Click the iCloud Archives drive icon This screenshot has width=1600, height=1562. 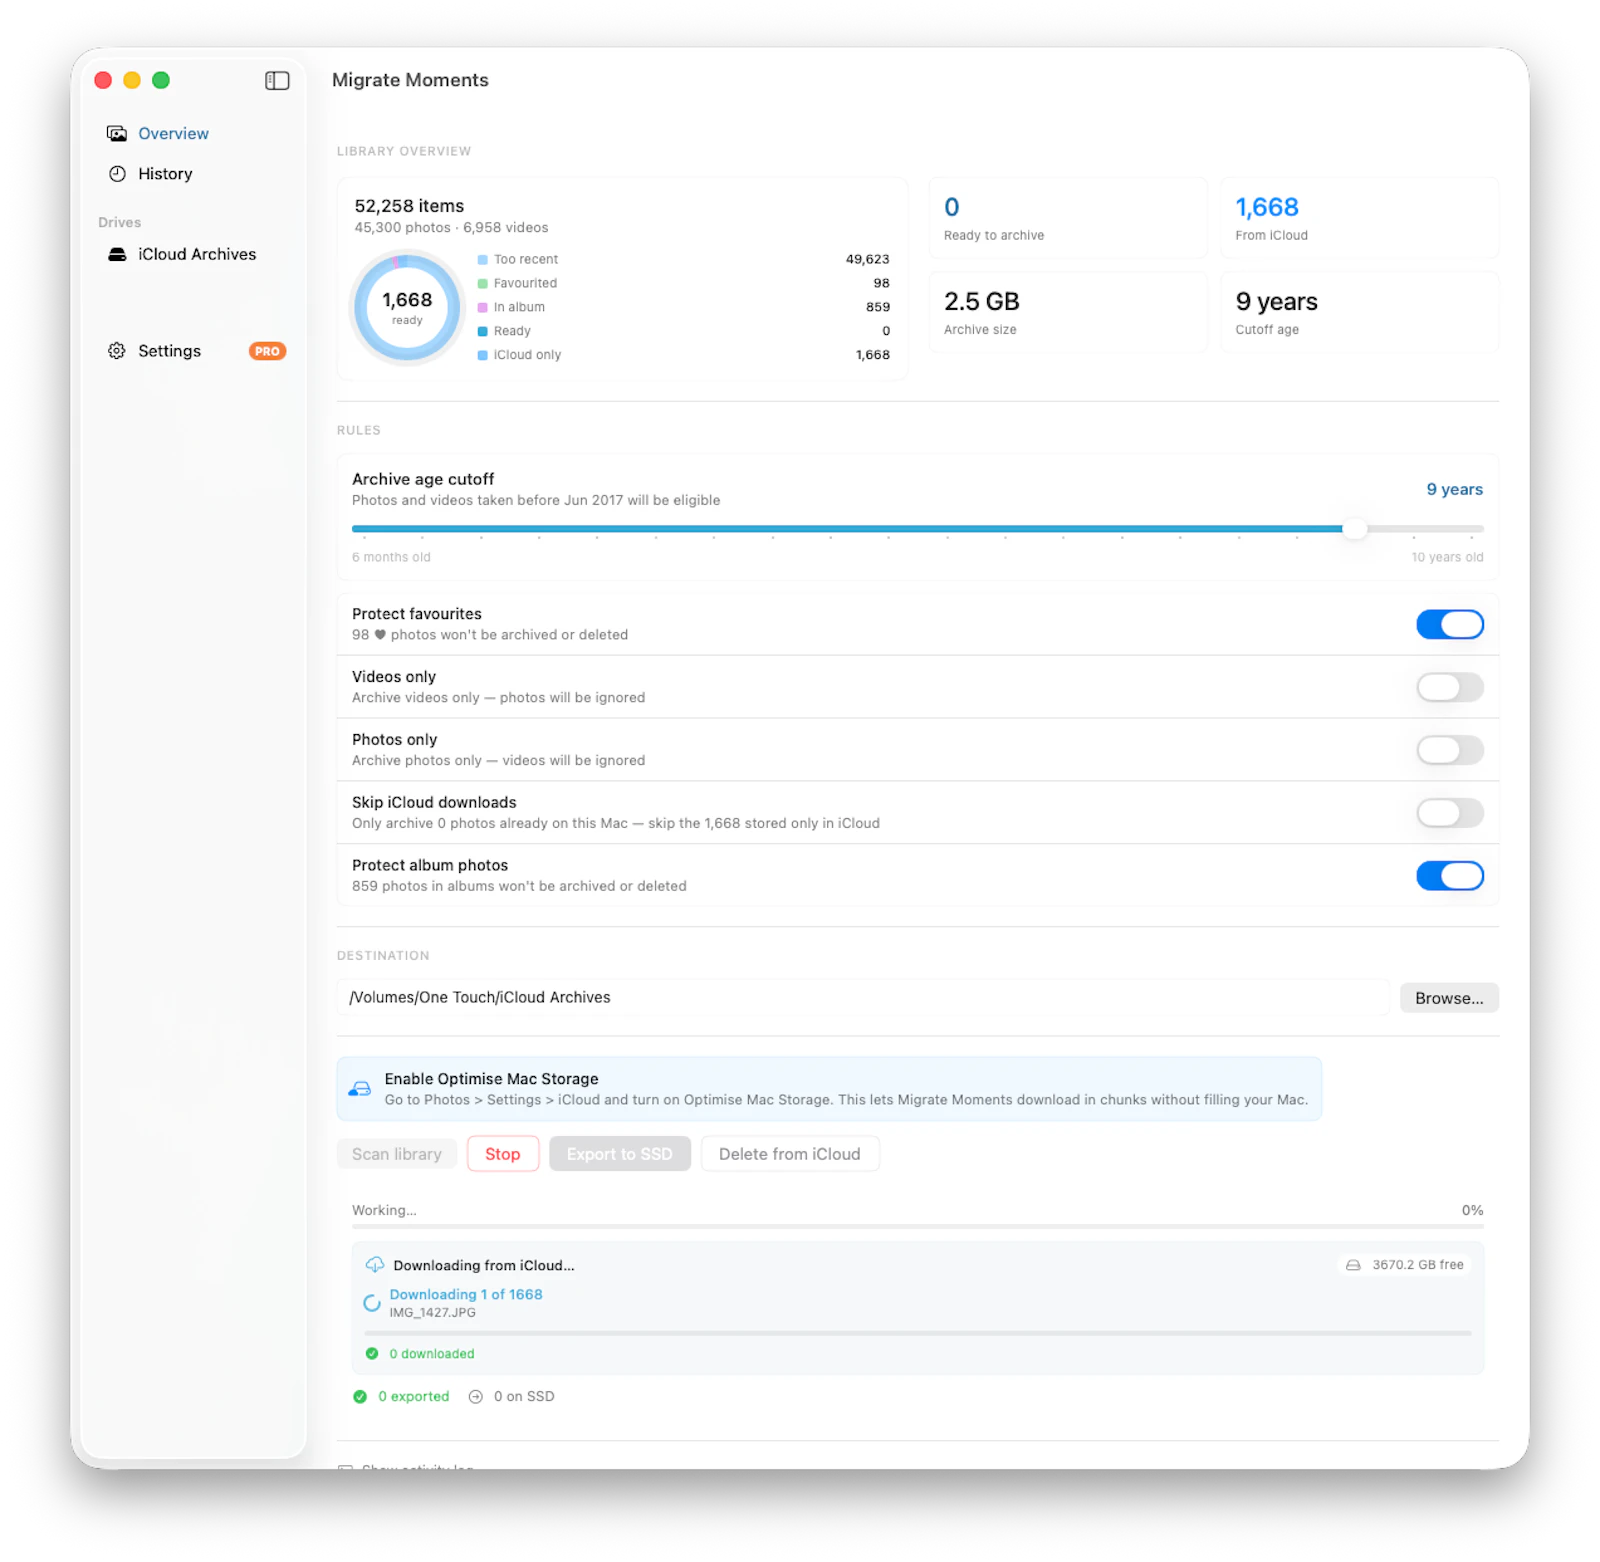pyautogui.click(x=117, y=255)
